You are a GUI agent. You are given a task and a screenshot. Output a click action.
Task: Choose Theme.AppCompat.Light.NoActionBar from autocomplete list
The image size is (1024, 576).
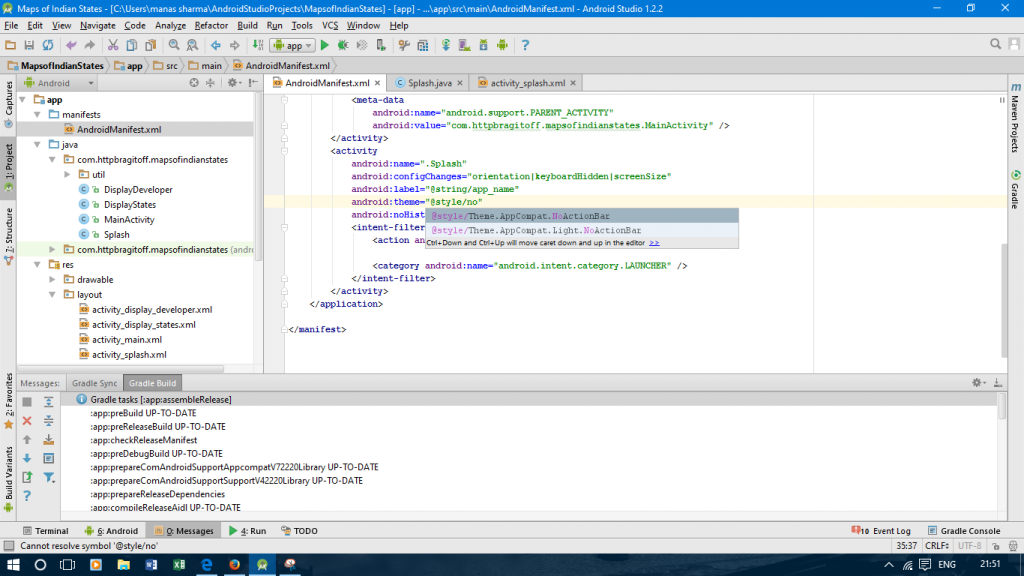[x=536, y=230]
